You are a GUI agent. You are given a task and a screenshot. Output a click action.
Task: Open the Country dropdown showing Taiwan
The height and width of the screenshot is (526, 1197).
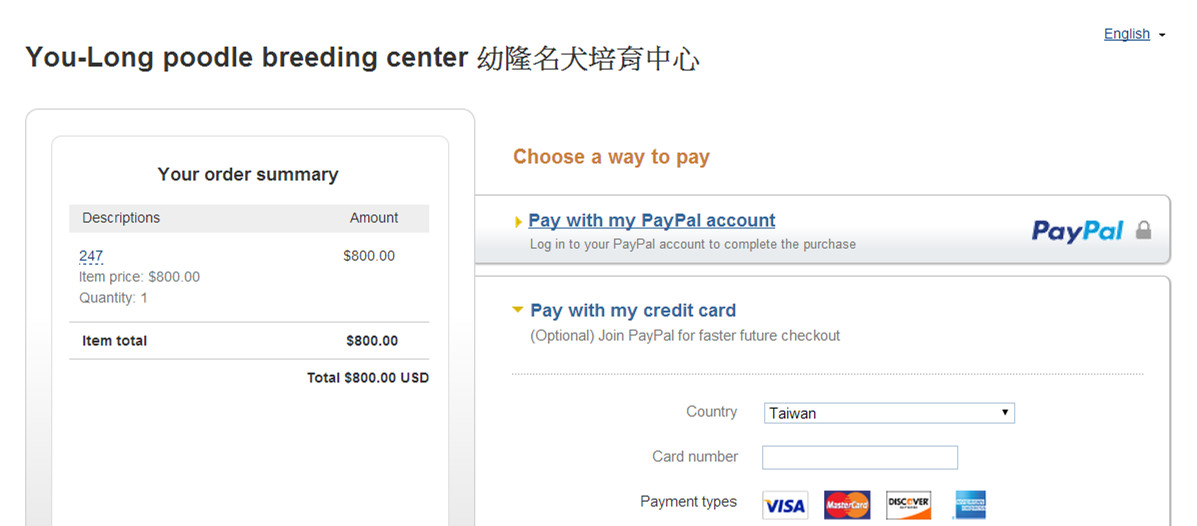[889, 413]
